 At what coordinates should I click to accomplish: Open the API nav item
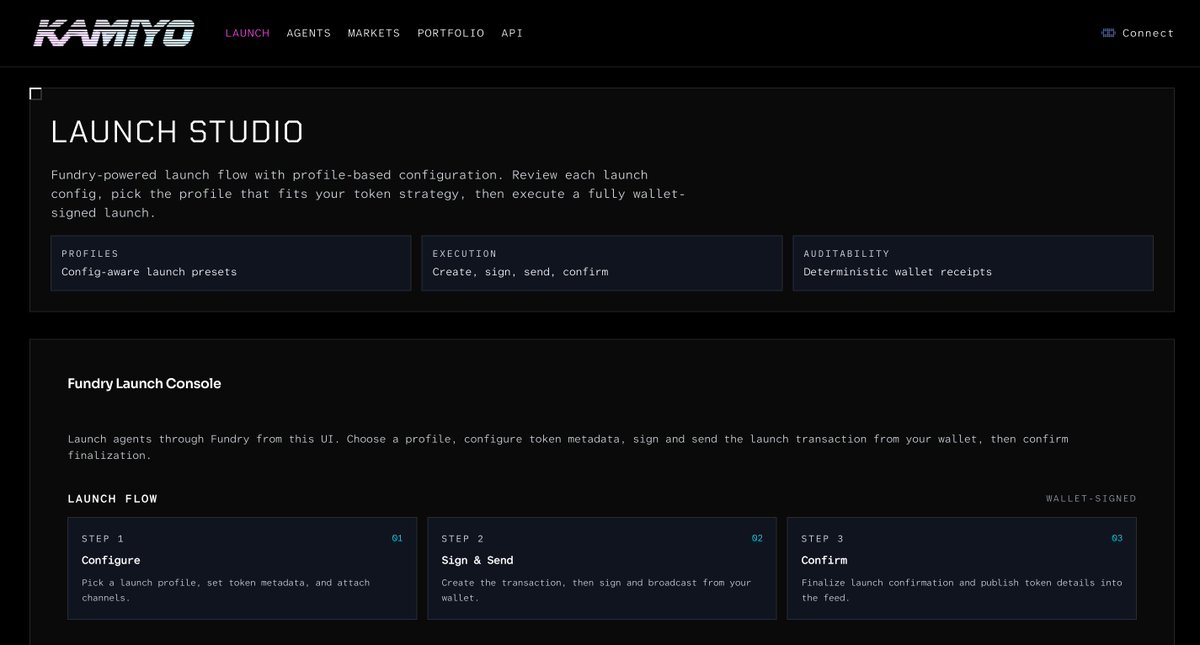(x=512, y=33)
